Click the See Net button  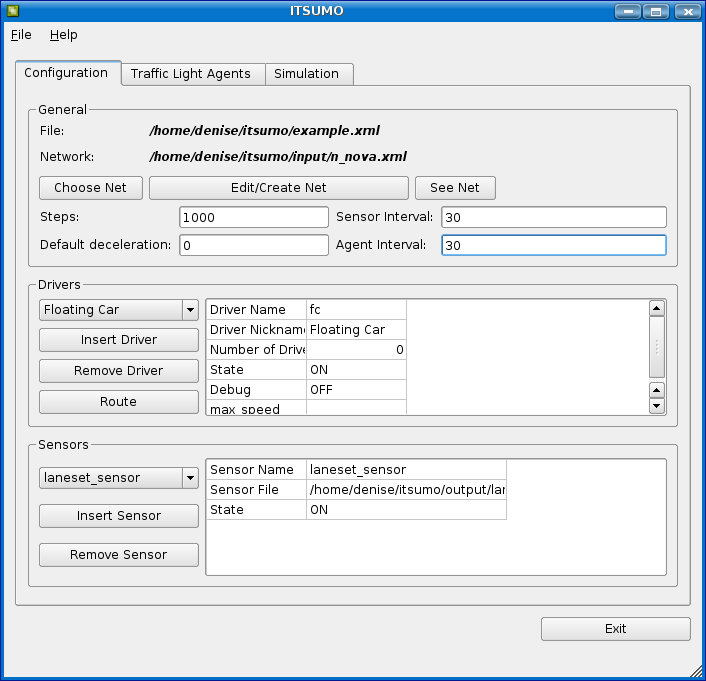(x=455, y=188)
